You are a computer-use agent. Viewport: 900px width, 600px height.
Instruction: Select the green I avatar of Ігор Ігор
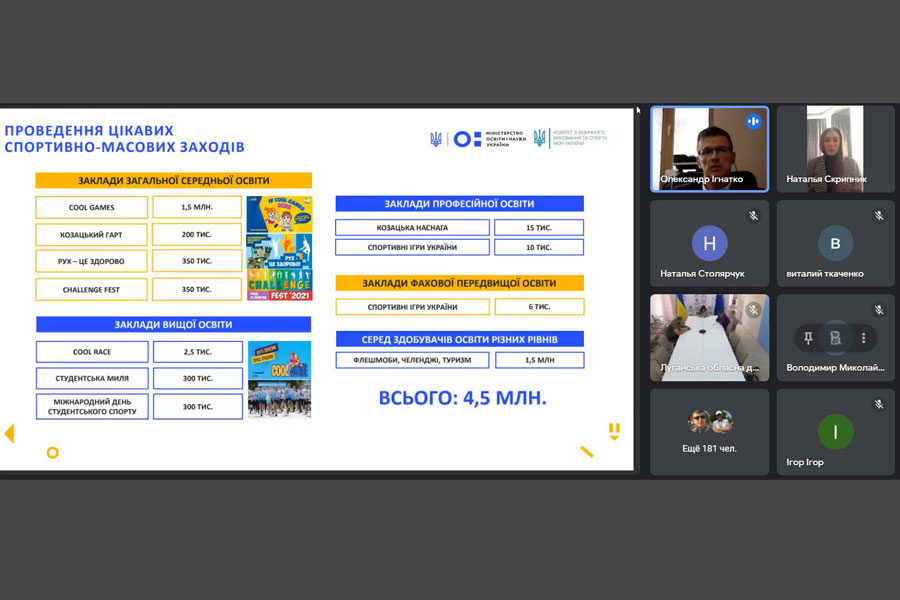[835, 432]
